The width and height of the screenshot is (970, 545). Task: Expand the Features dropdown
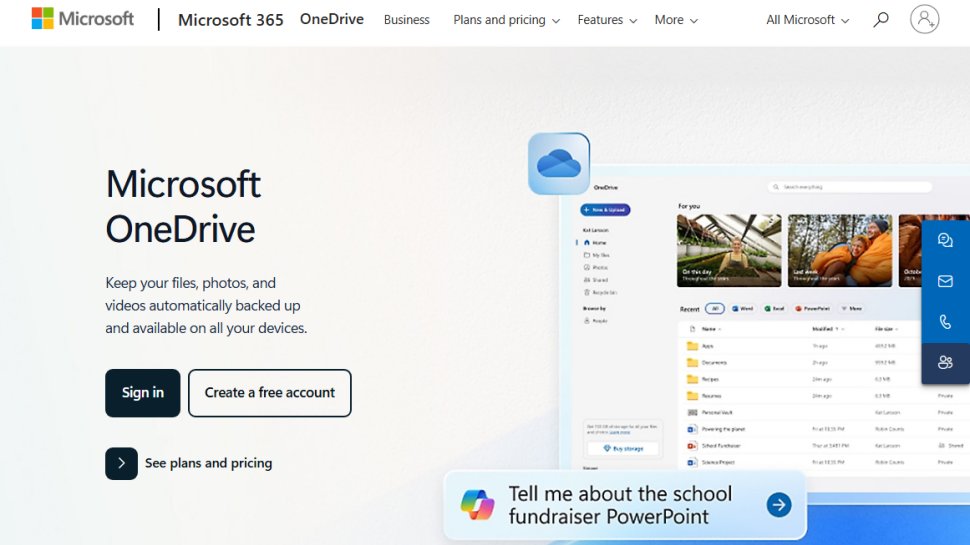click(x=607, y=20)
